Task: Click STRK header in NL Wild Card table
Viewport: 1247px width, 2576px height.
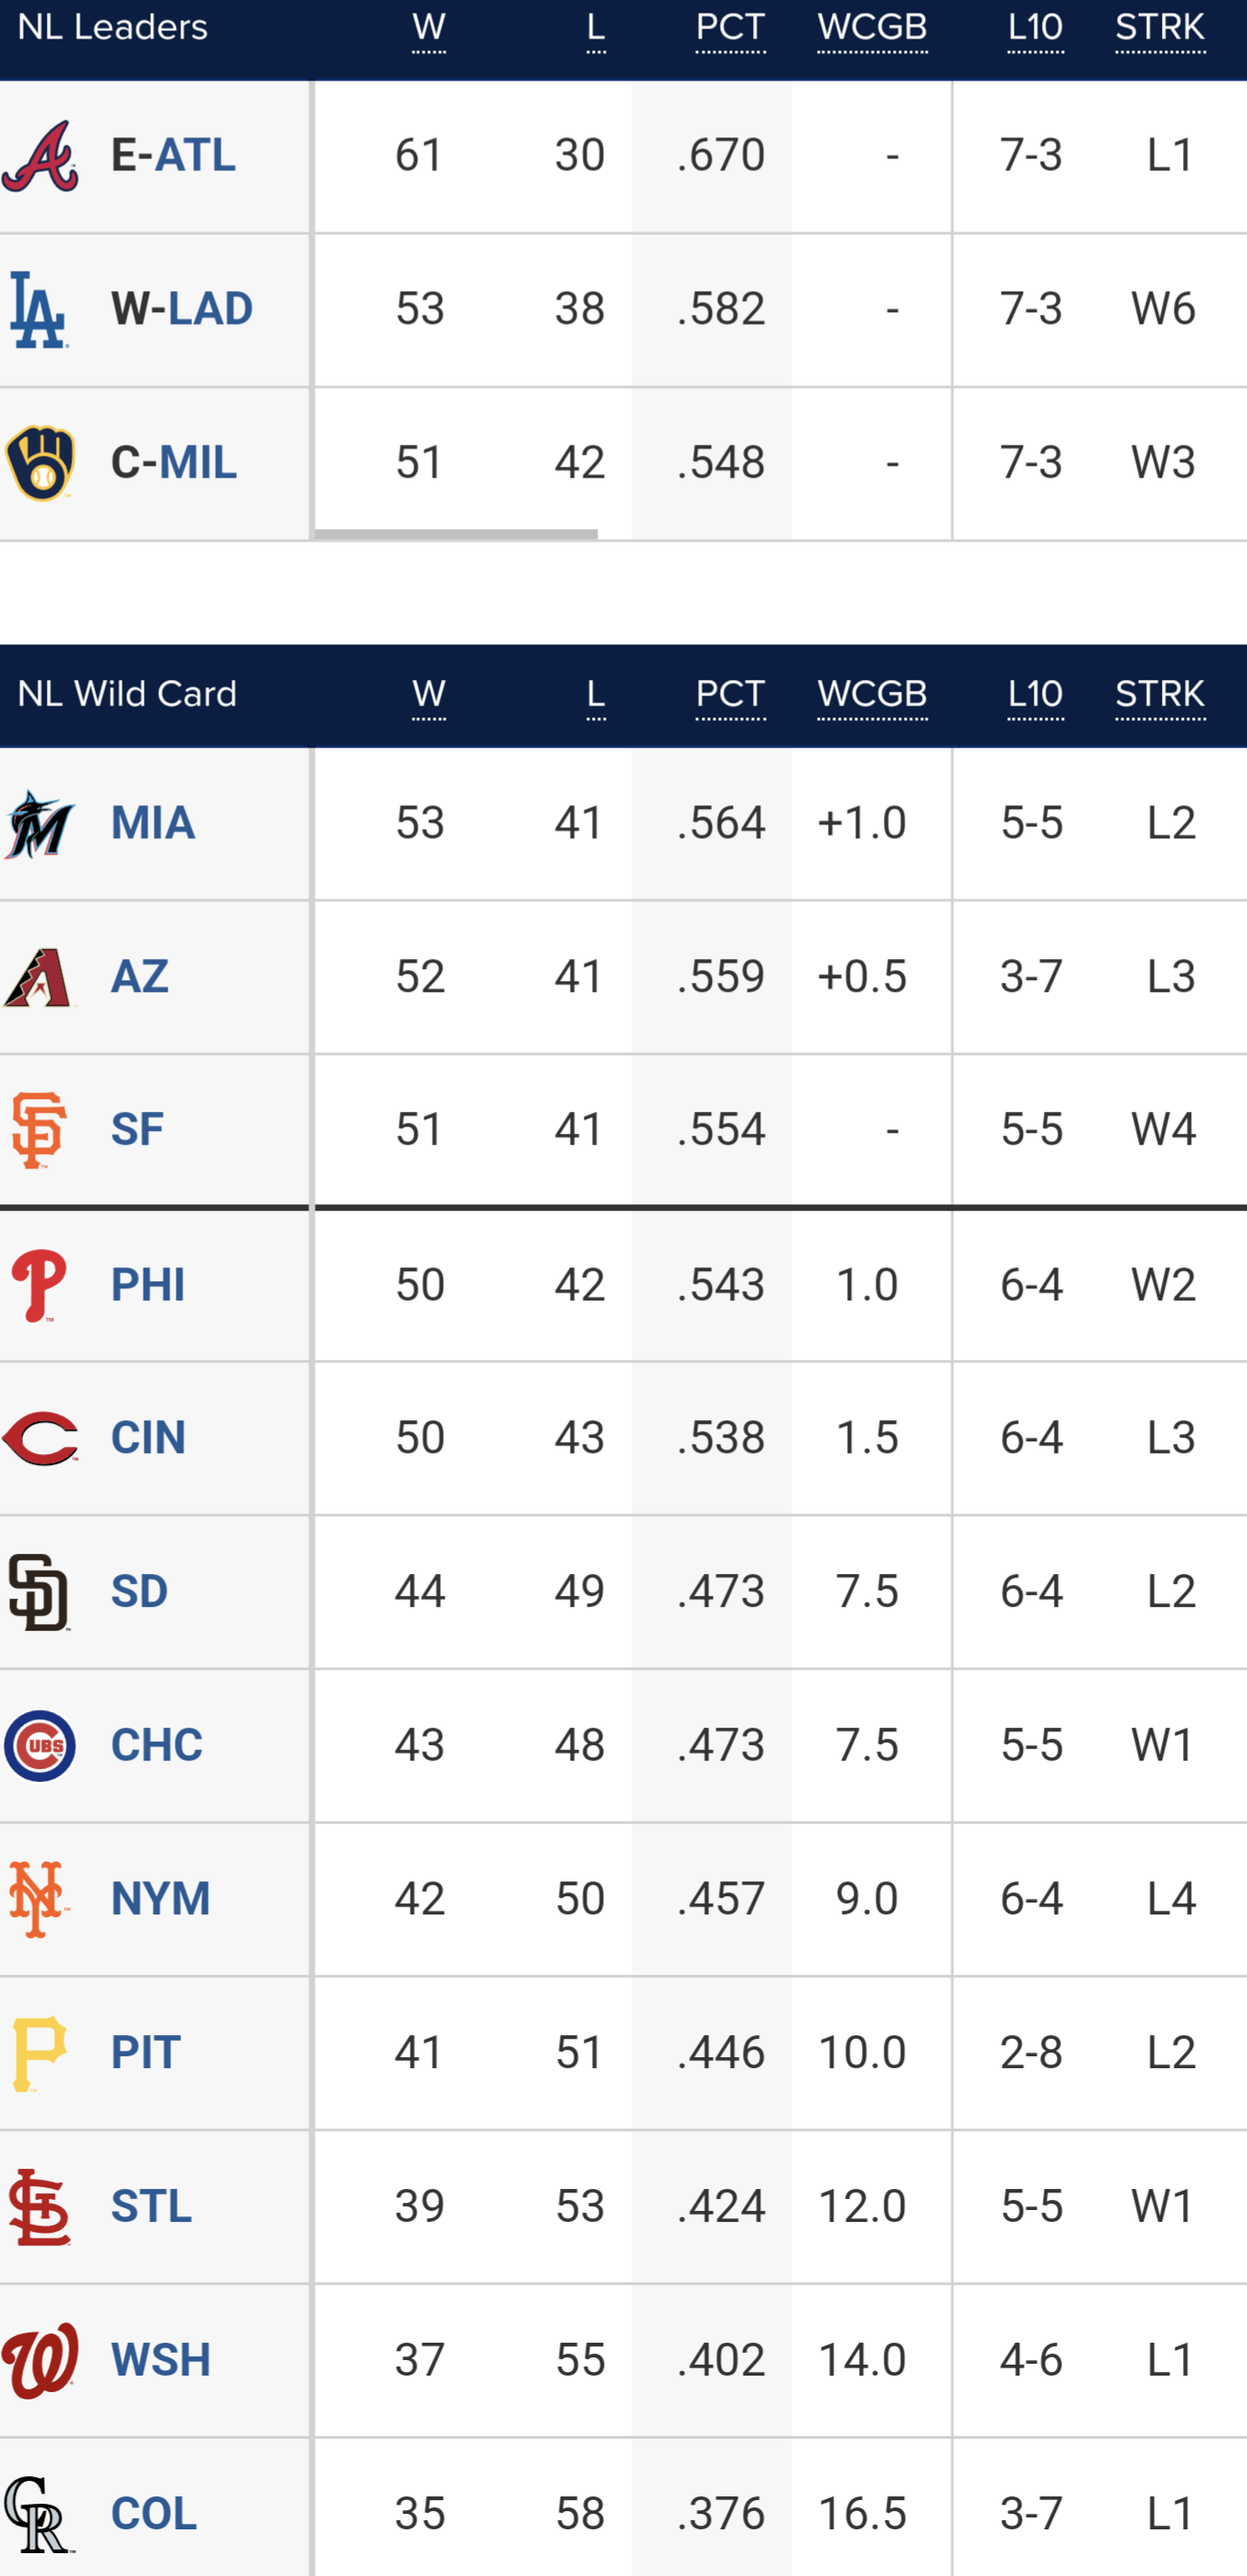Action: (x=1160, y=694)
